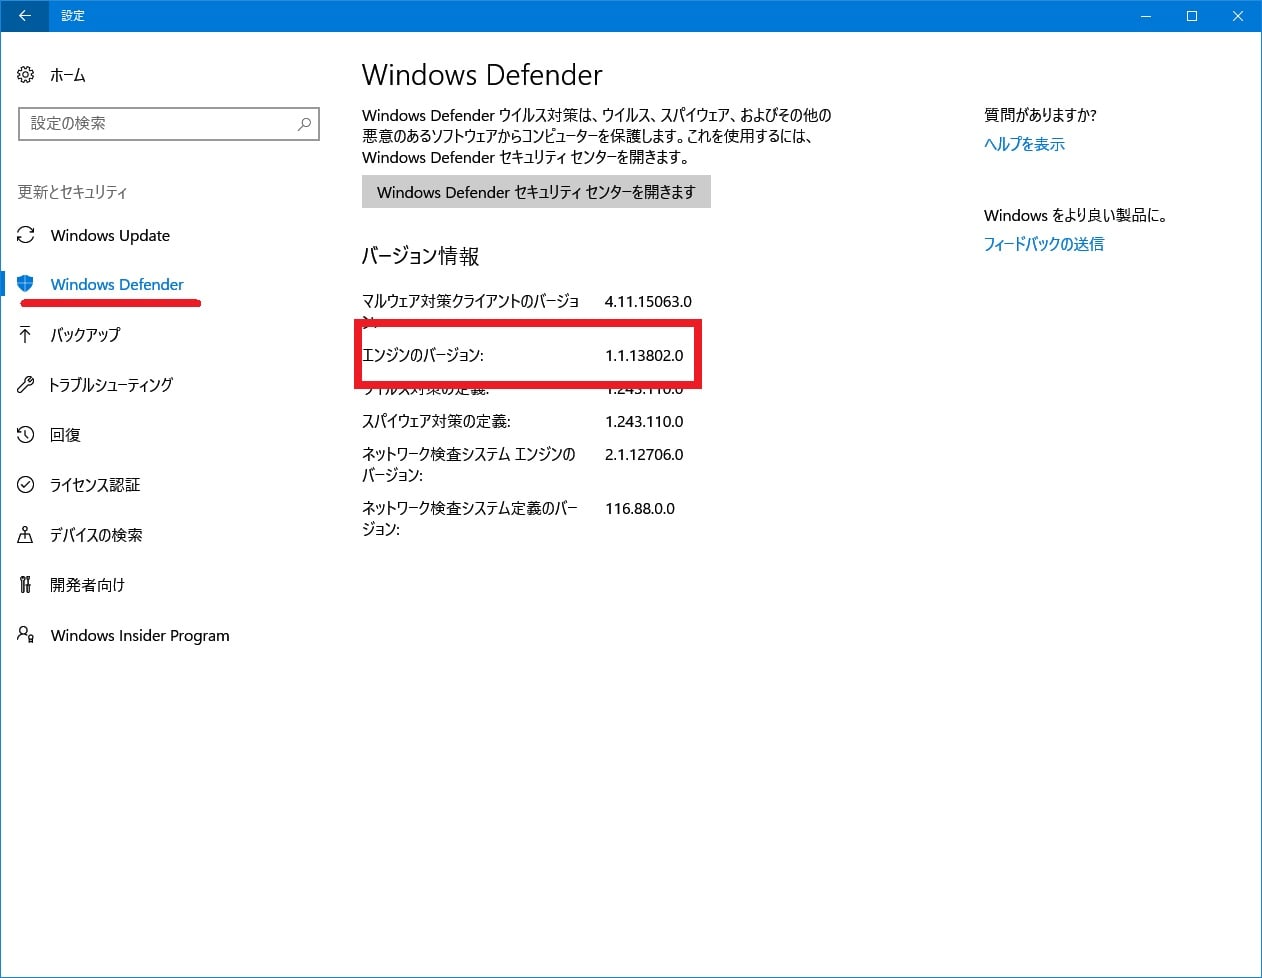The width and height of the screenshot is (1262, 978).
Task: Click the Home gear icon
Action: (26, 75)
